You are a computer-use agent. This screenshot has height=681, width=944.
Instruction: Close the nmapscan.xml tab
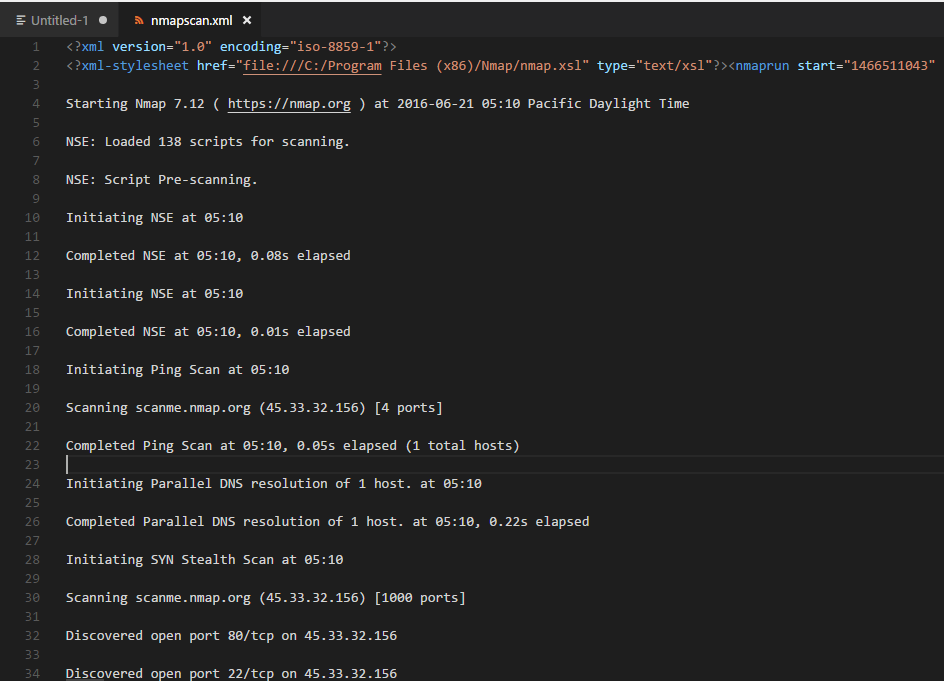tap(247, 20)
